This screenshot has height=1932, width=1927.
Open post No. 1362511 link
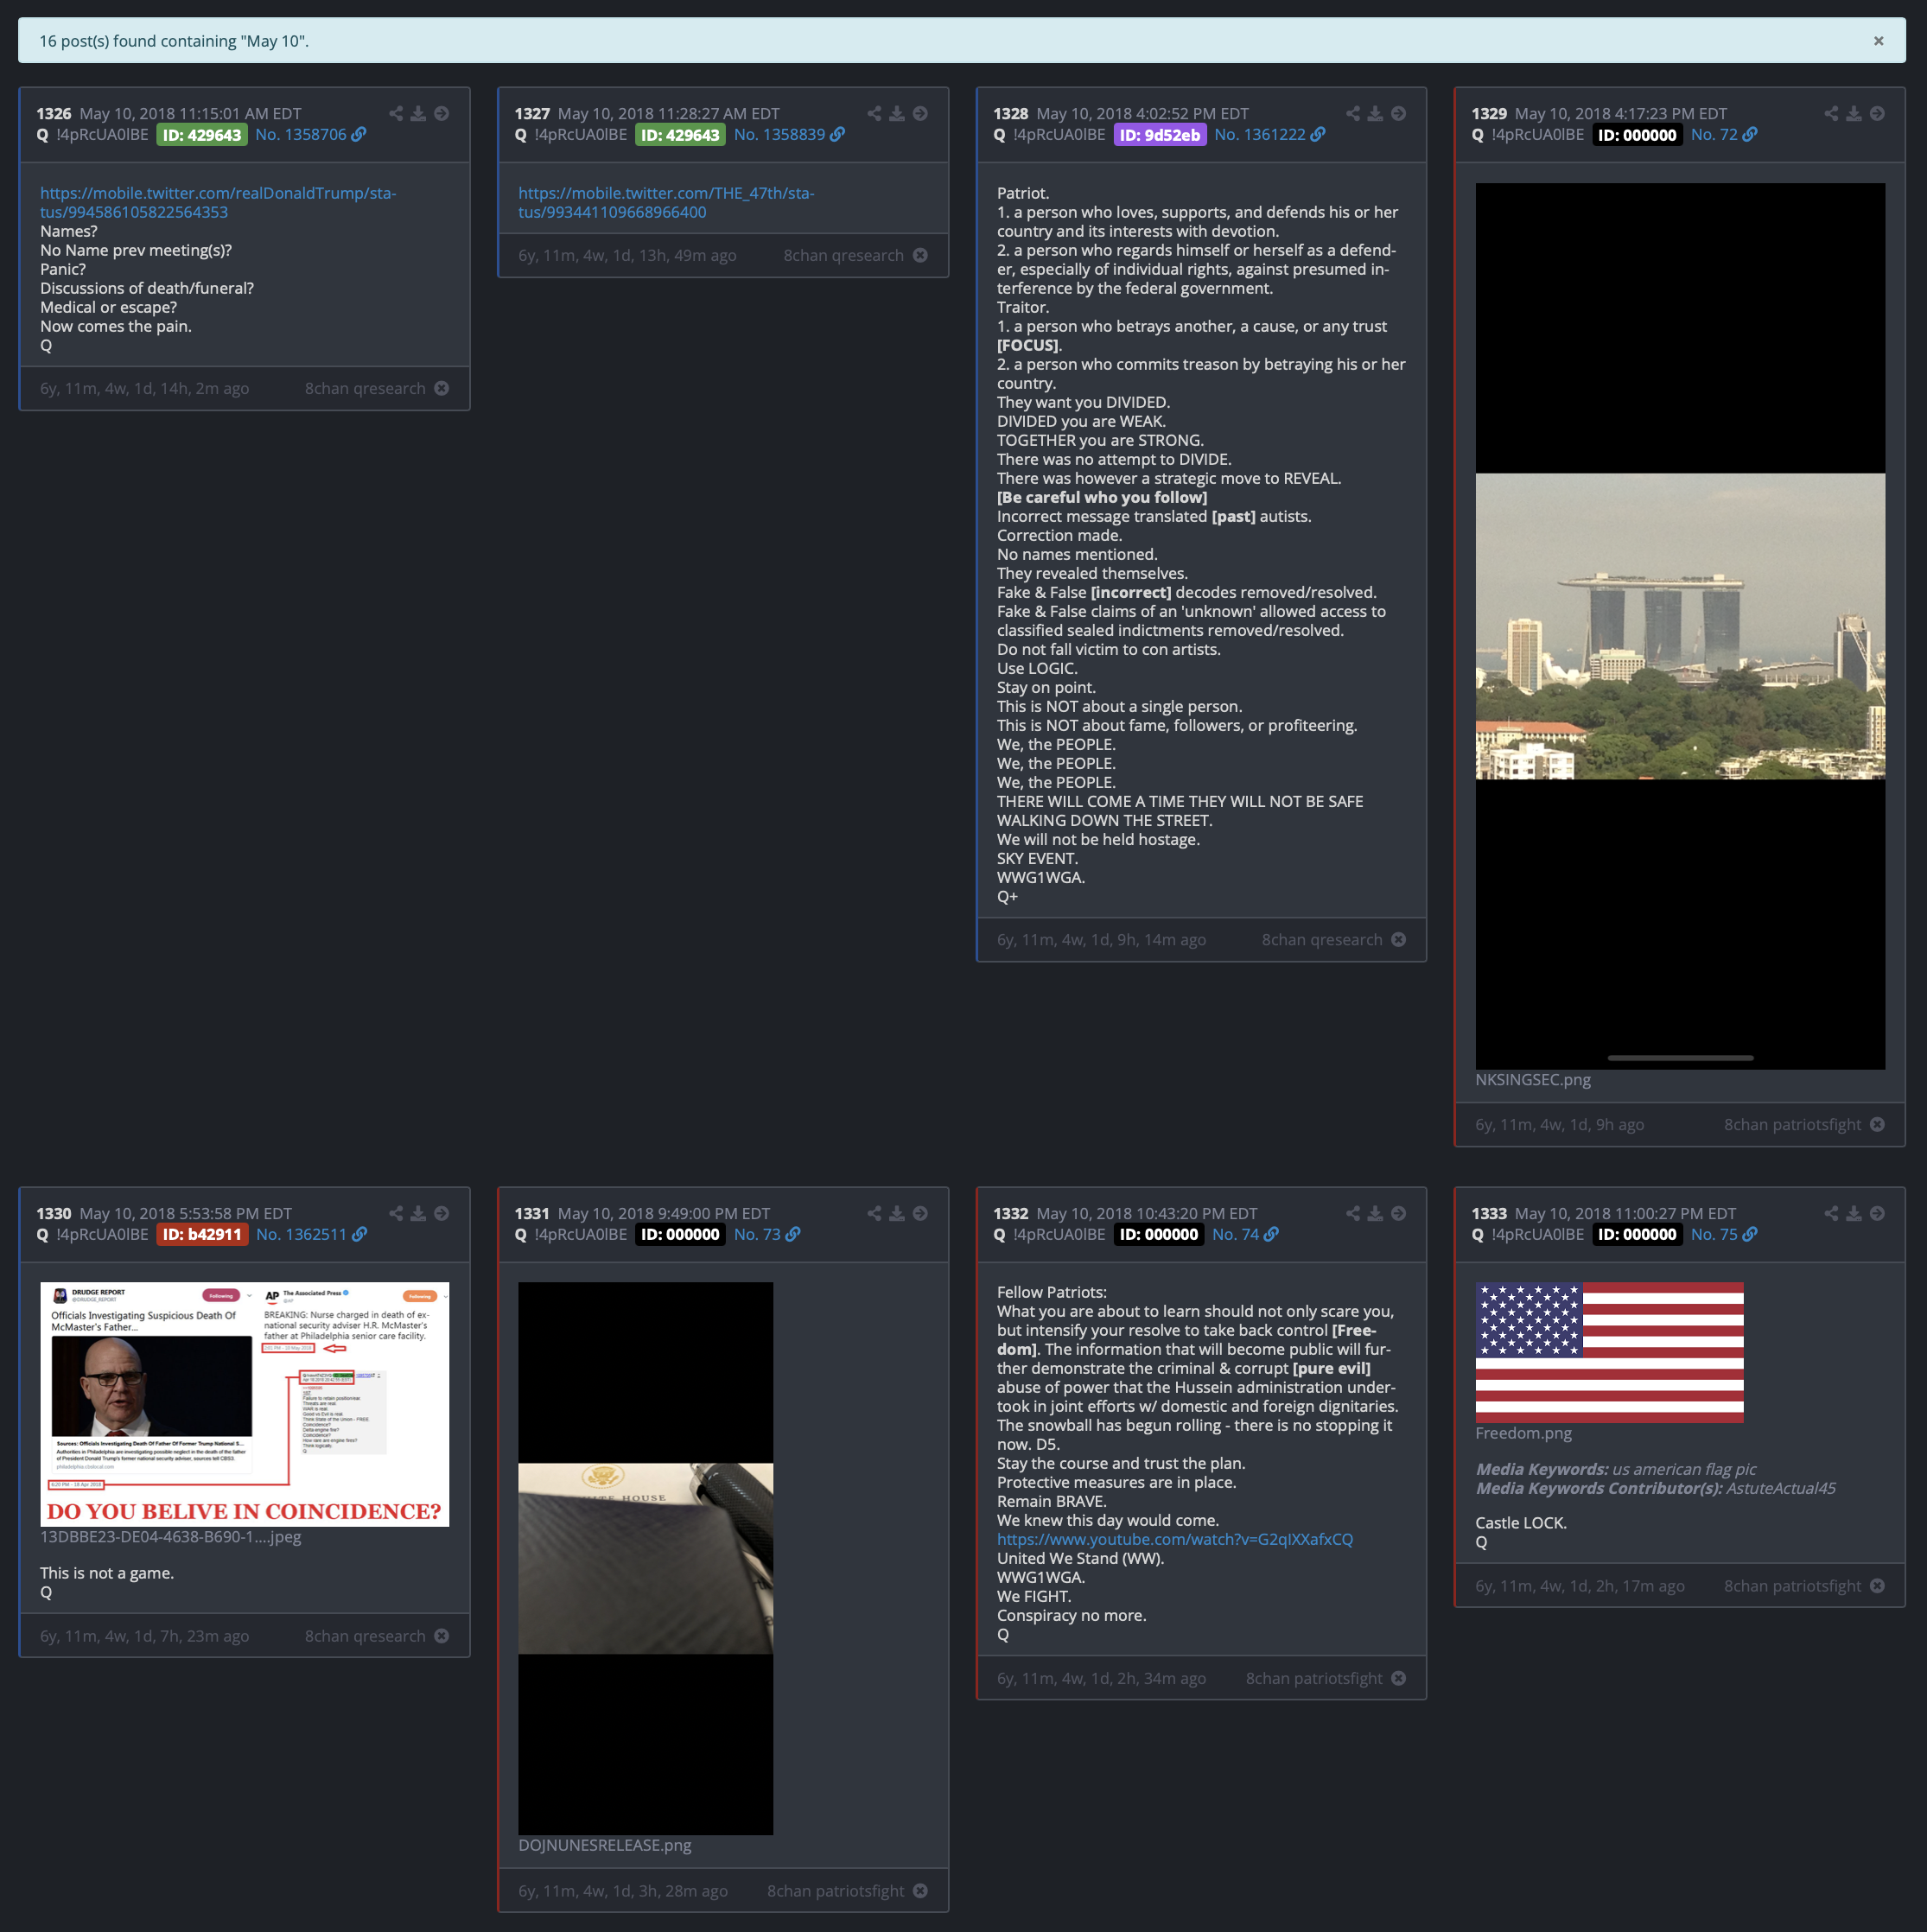311,1234
